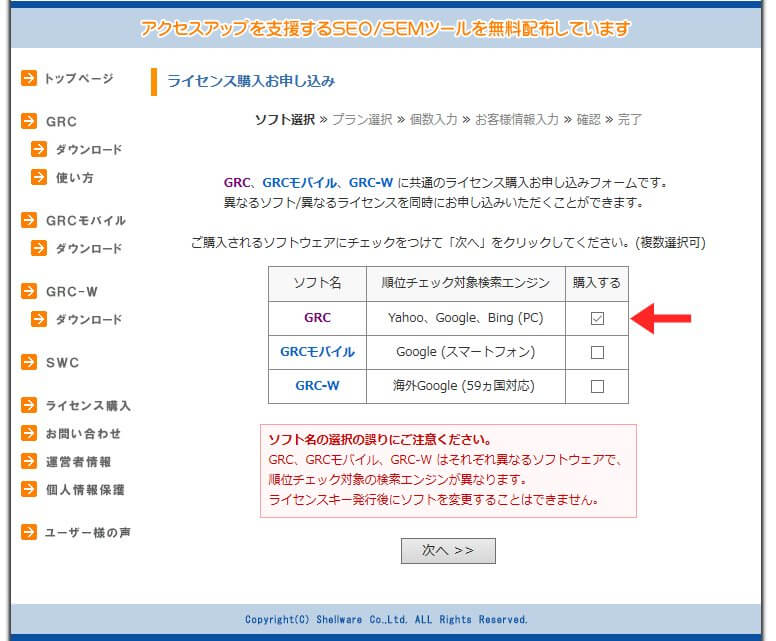
Task: Click the 個数入力 step in breadcrumb
Action: (434, 119)
